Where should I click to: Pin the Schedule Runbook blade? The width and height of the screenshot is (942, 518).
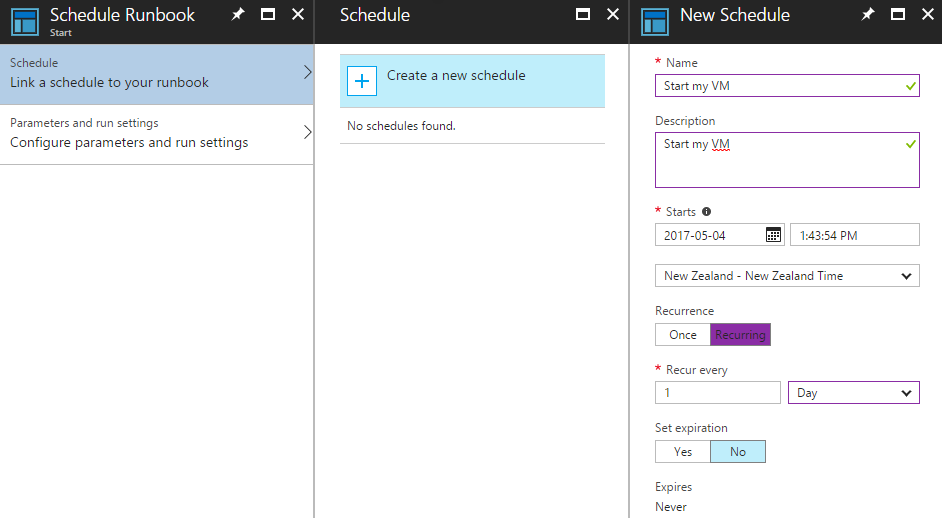pyautogui.click(x=238, y=14)
